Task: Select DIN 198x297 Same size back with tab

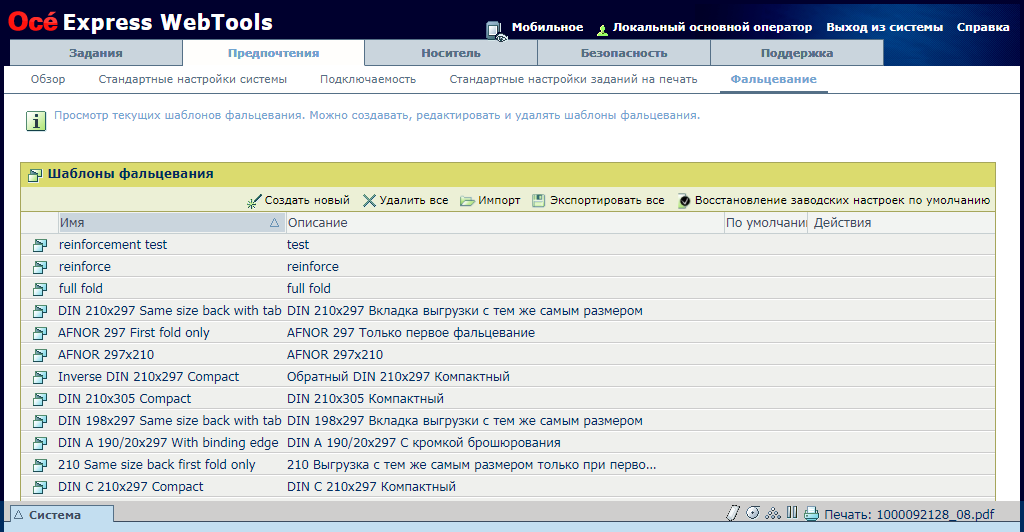Action: [x=170, y=421]
